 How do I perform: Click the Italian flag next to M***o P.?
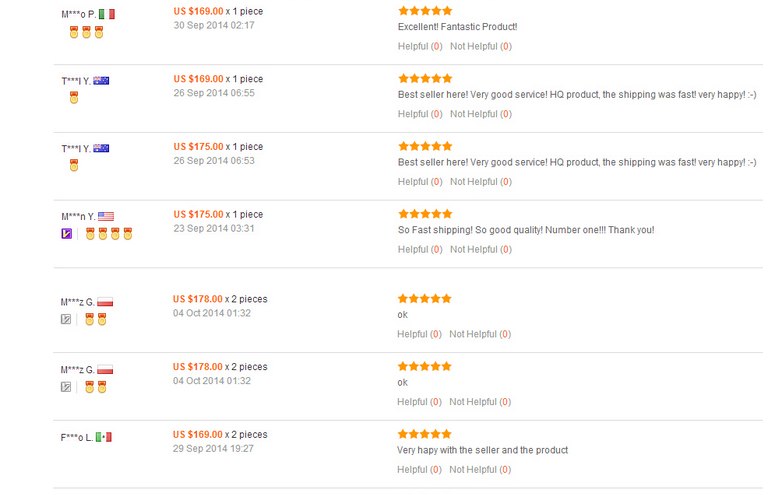(107, 14)
